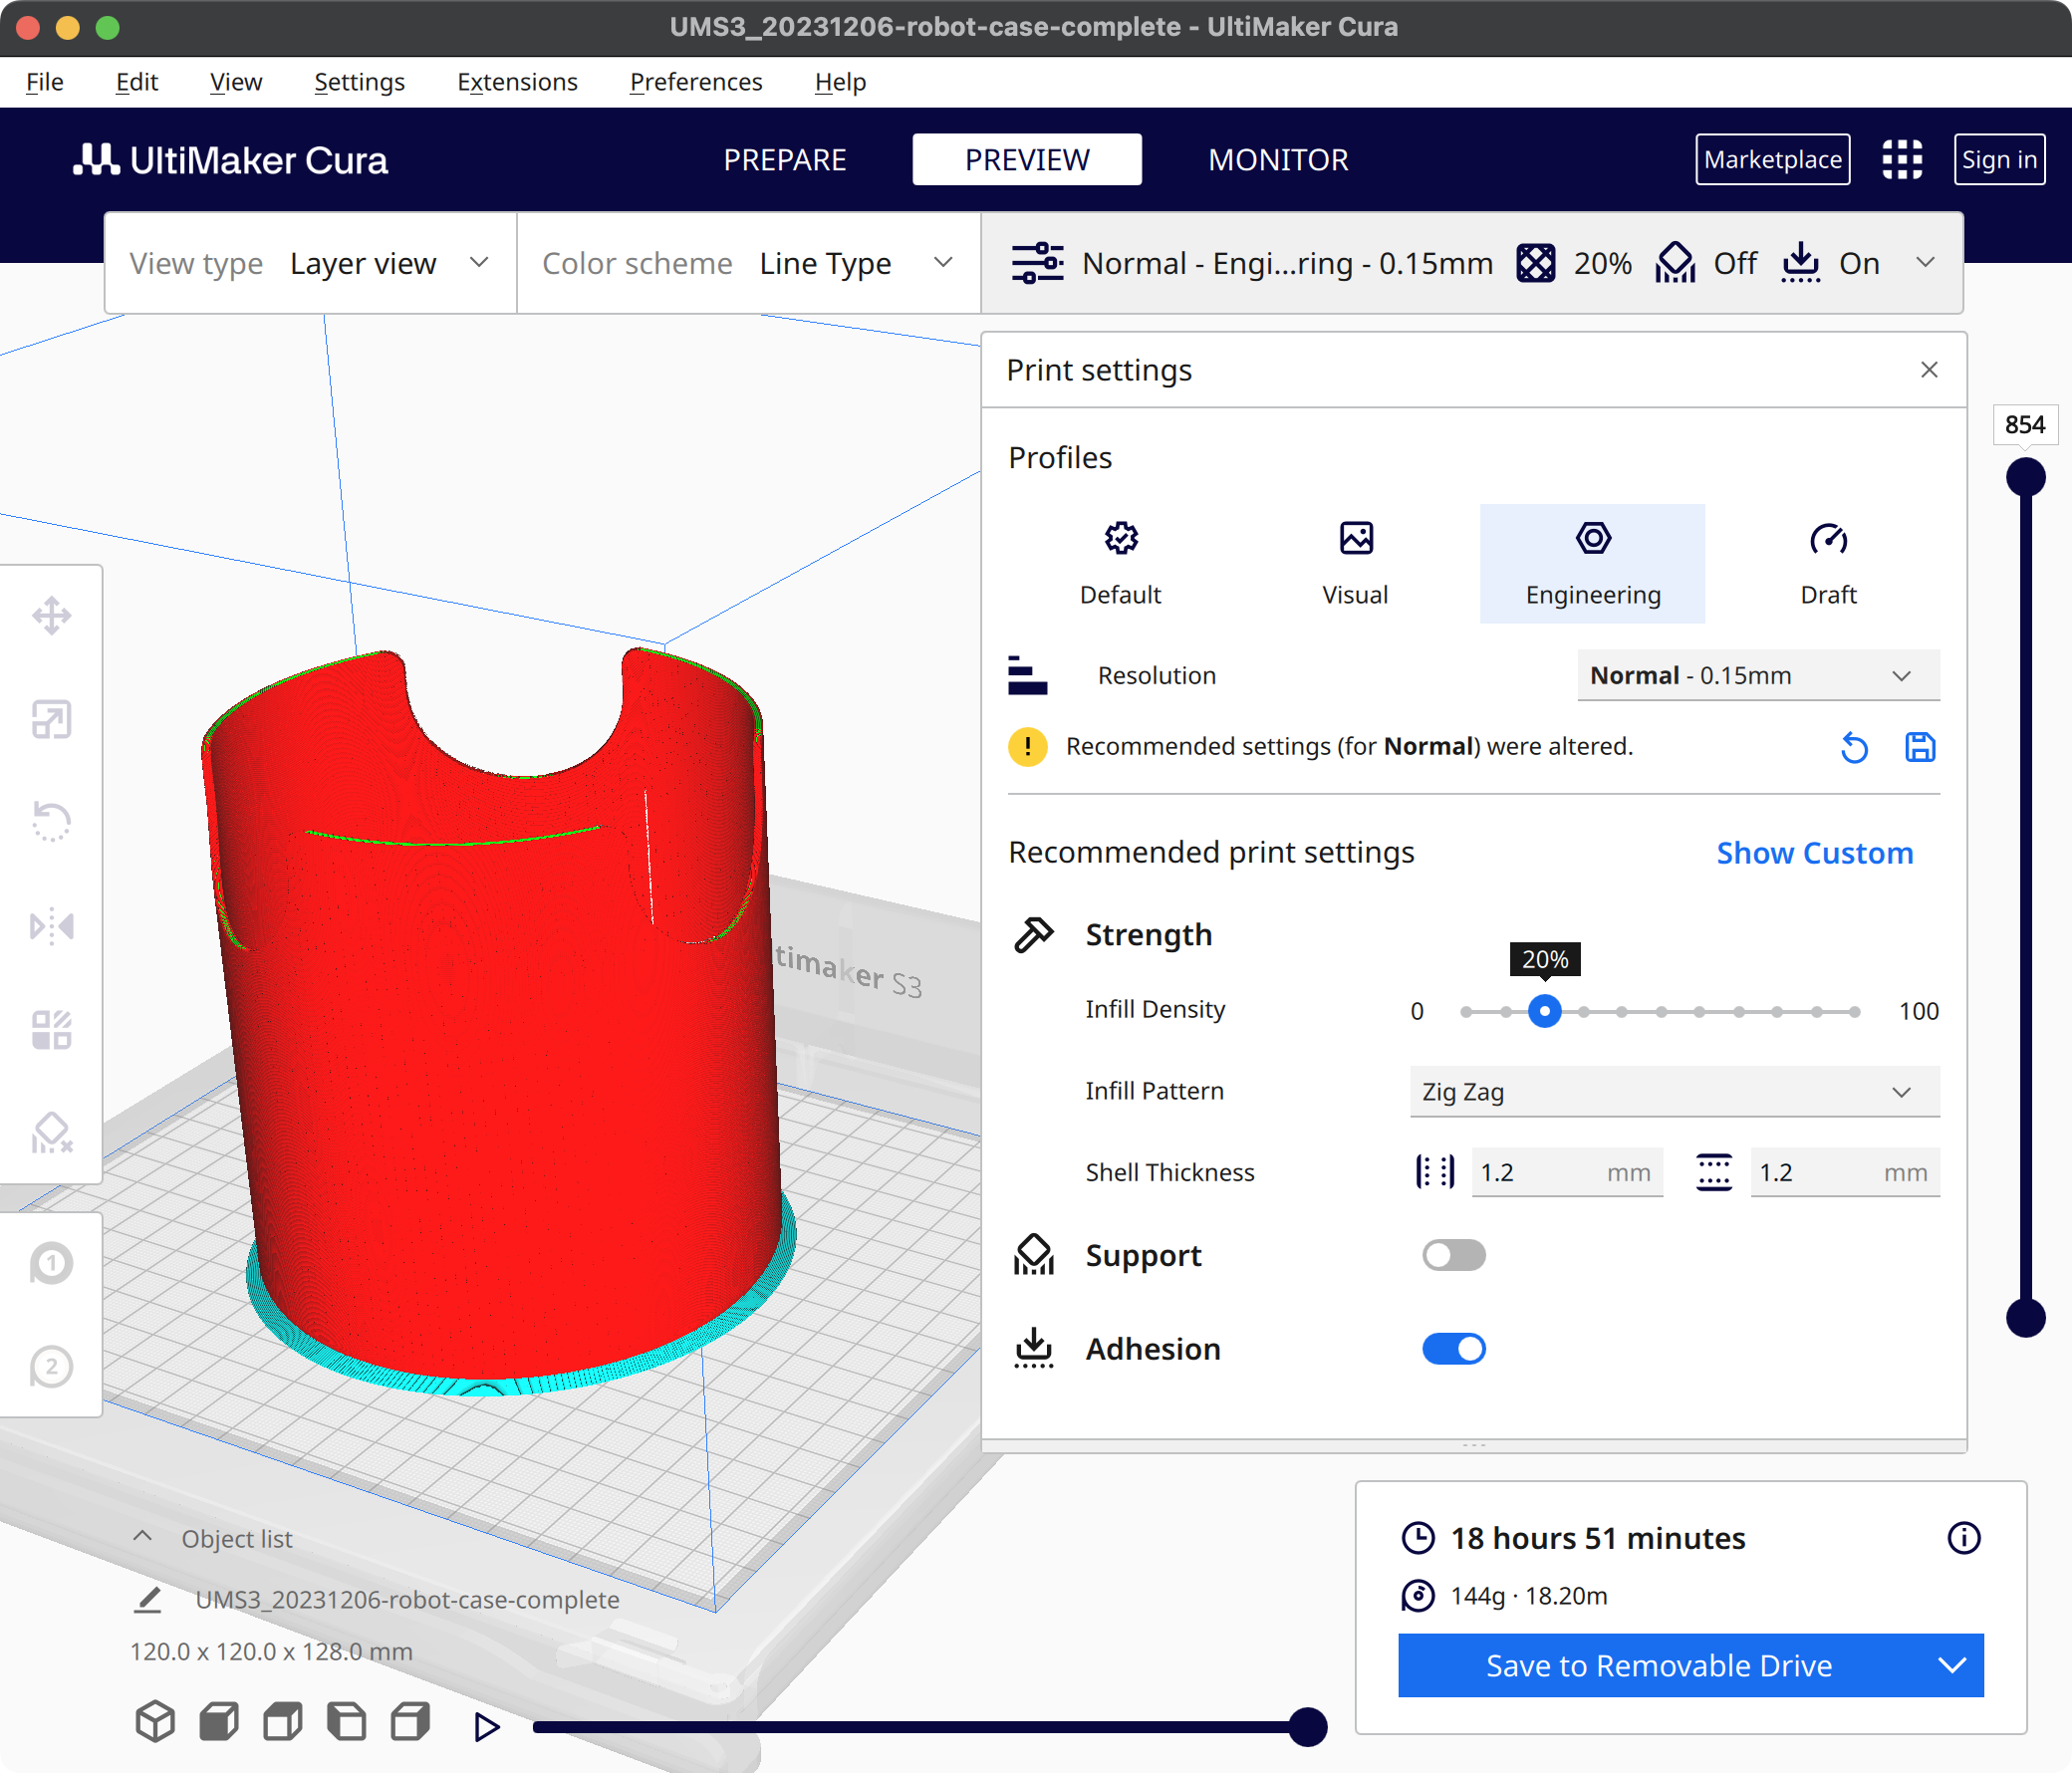Choose the Visual profile
This screenshot has width=2072, height=1773.
(1355, 563)
